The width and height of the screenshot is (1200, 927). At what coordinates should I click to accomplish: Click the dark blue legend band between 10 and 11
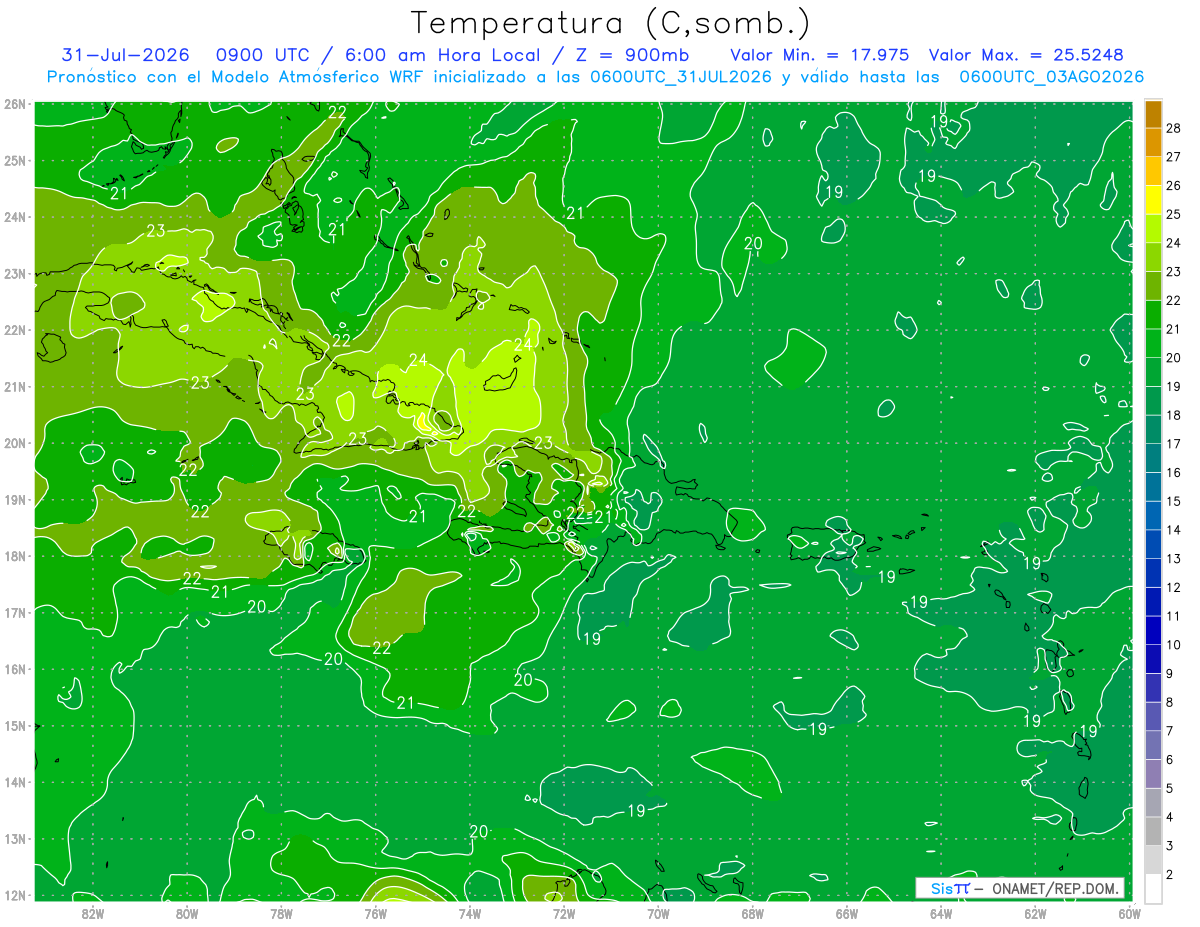tap(1153, 629)
